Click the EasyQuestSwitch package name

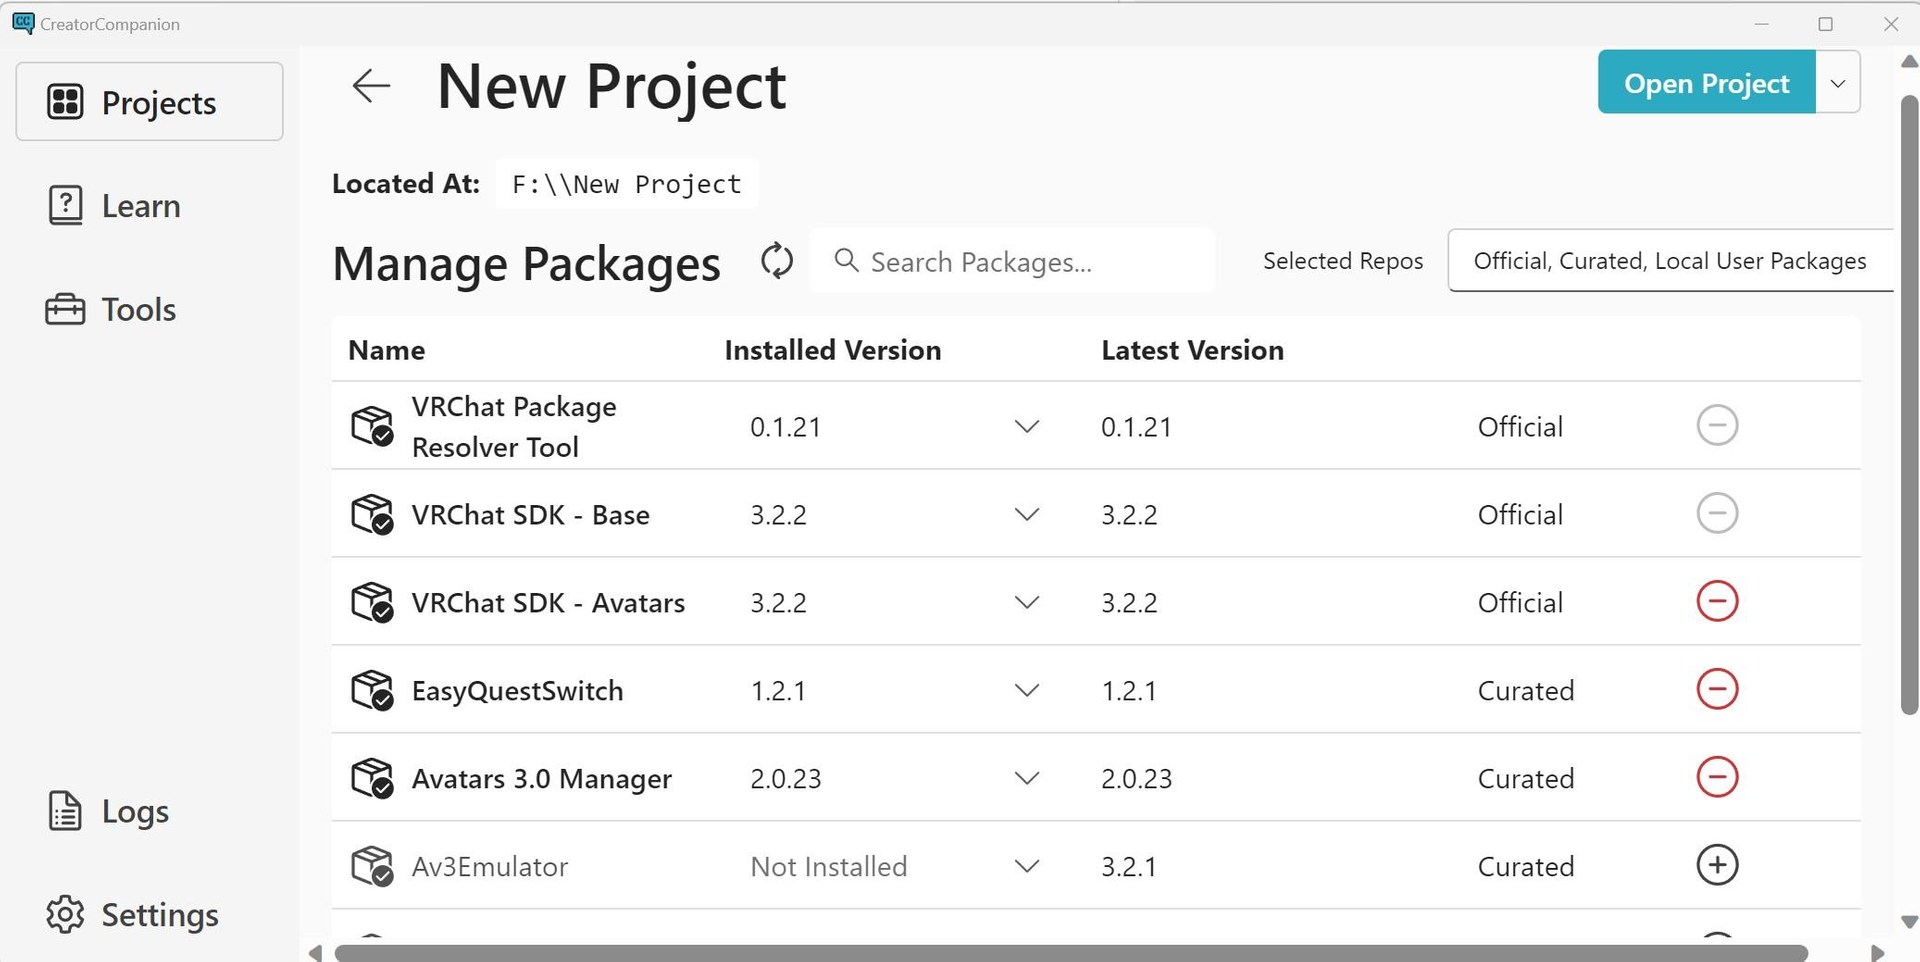[518, 691]
